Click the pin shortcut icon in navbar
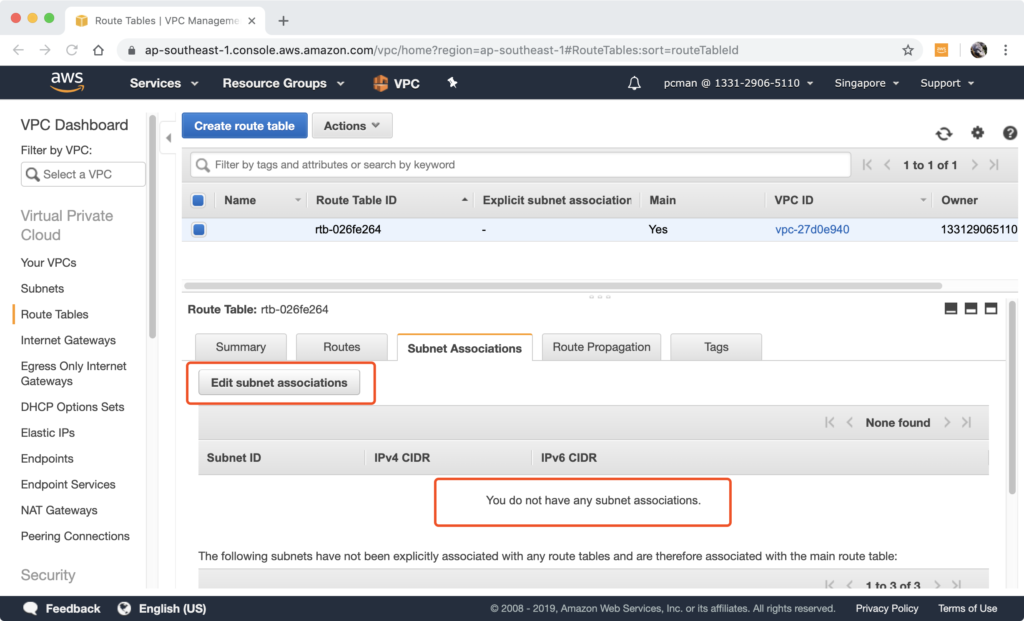 point(452,82)
